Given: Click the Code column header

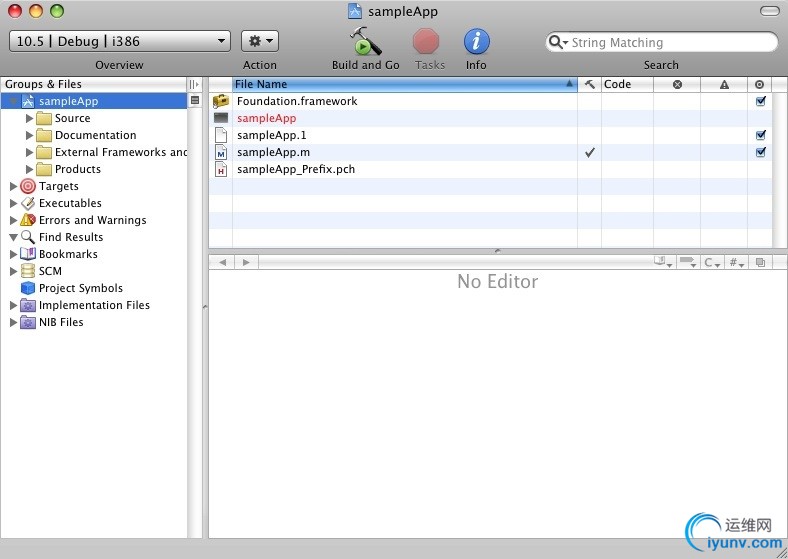Looking at the screenshot, I should 627,84.
